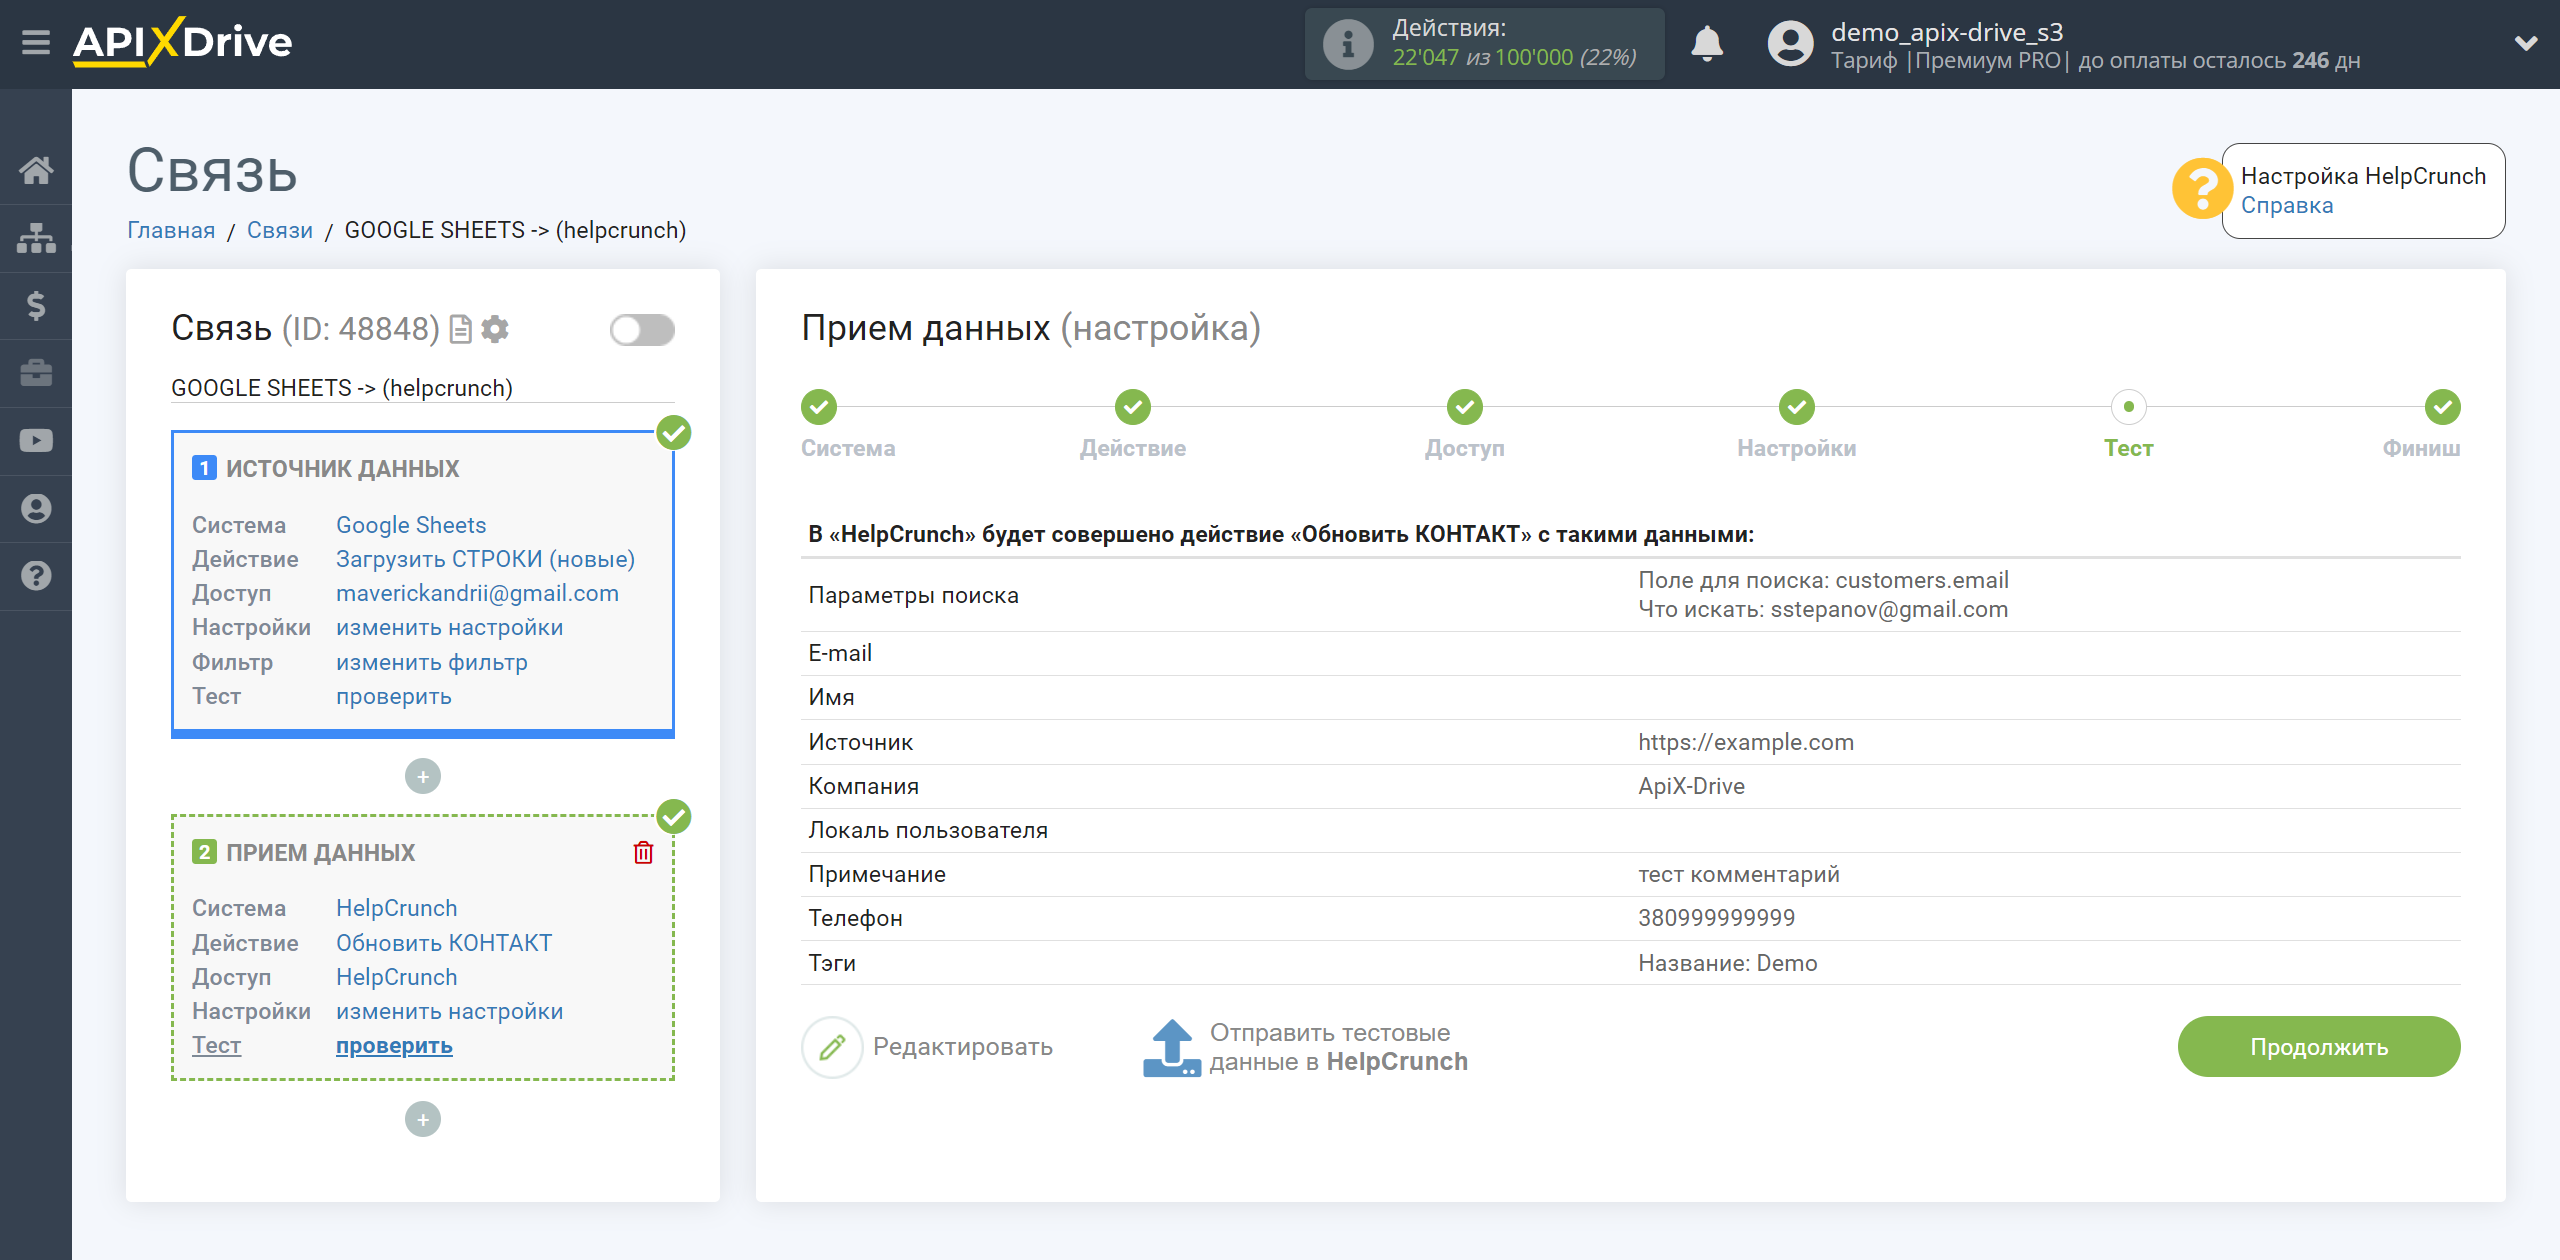Open connections sitemap sidebar icon
The height and width of the screenshot is (1260, 2560).
coord(36,238)
